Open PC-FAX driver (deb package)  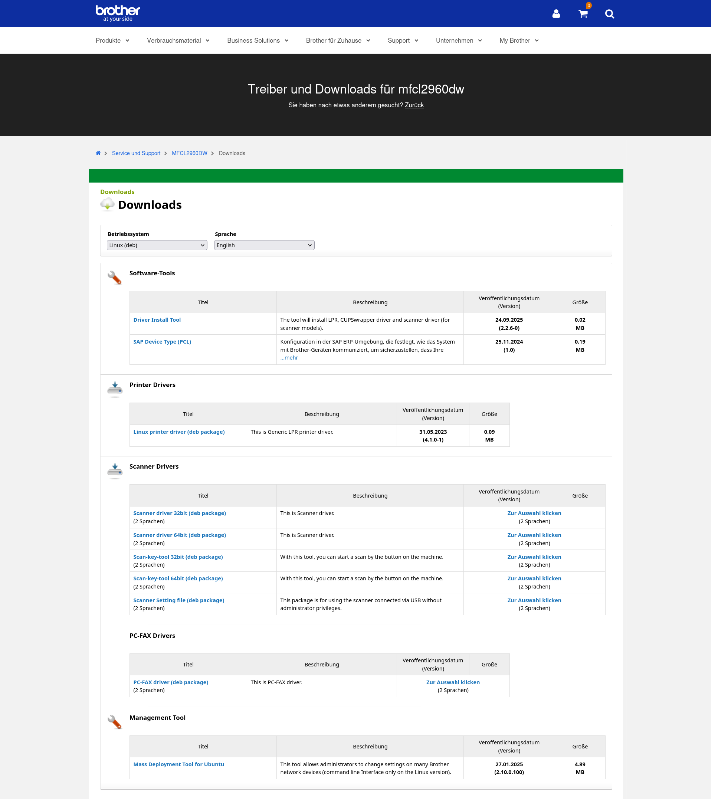click(x=171, y=682)
